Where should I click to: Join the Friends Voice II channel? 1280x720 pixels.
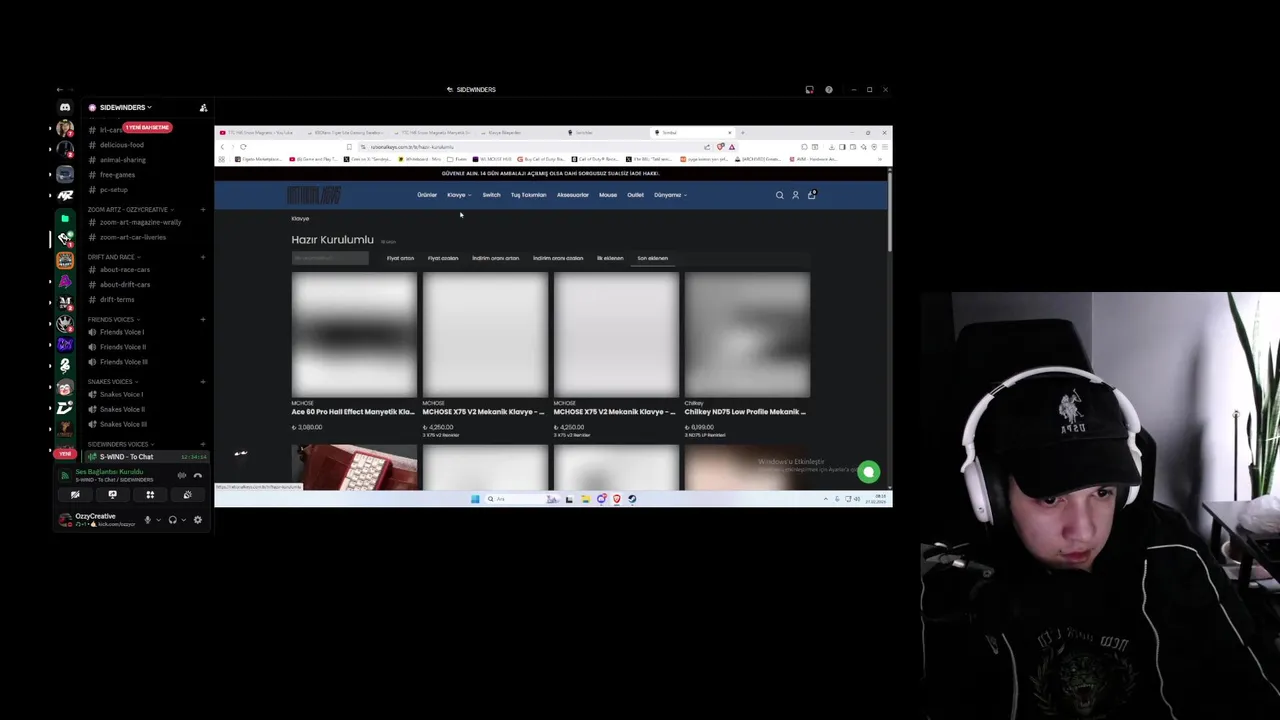(122, 347)
